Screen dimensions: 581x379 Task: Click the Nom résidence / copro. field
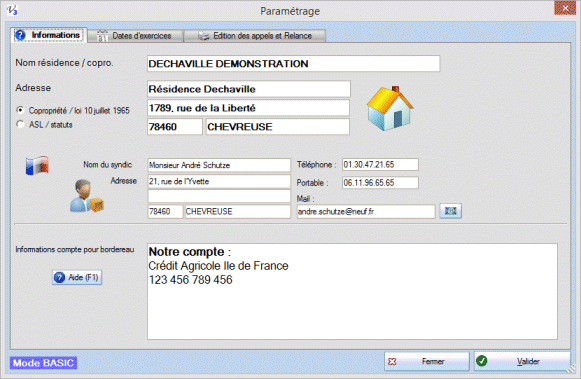tap(293, 64)
